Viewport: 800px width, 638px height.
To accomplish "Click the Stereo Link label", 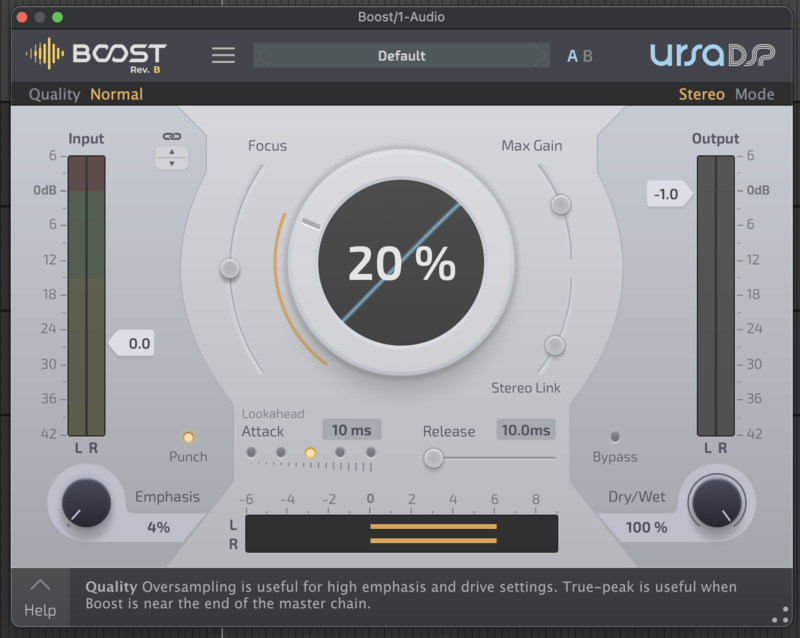I will pyautogui.click(x=526, y=388).
